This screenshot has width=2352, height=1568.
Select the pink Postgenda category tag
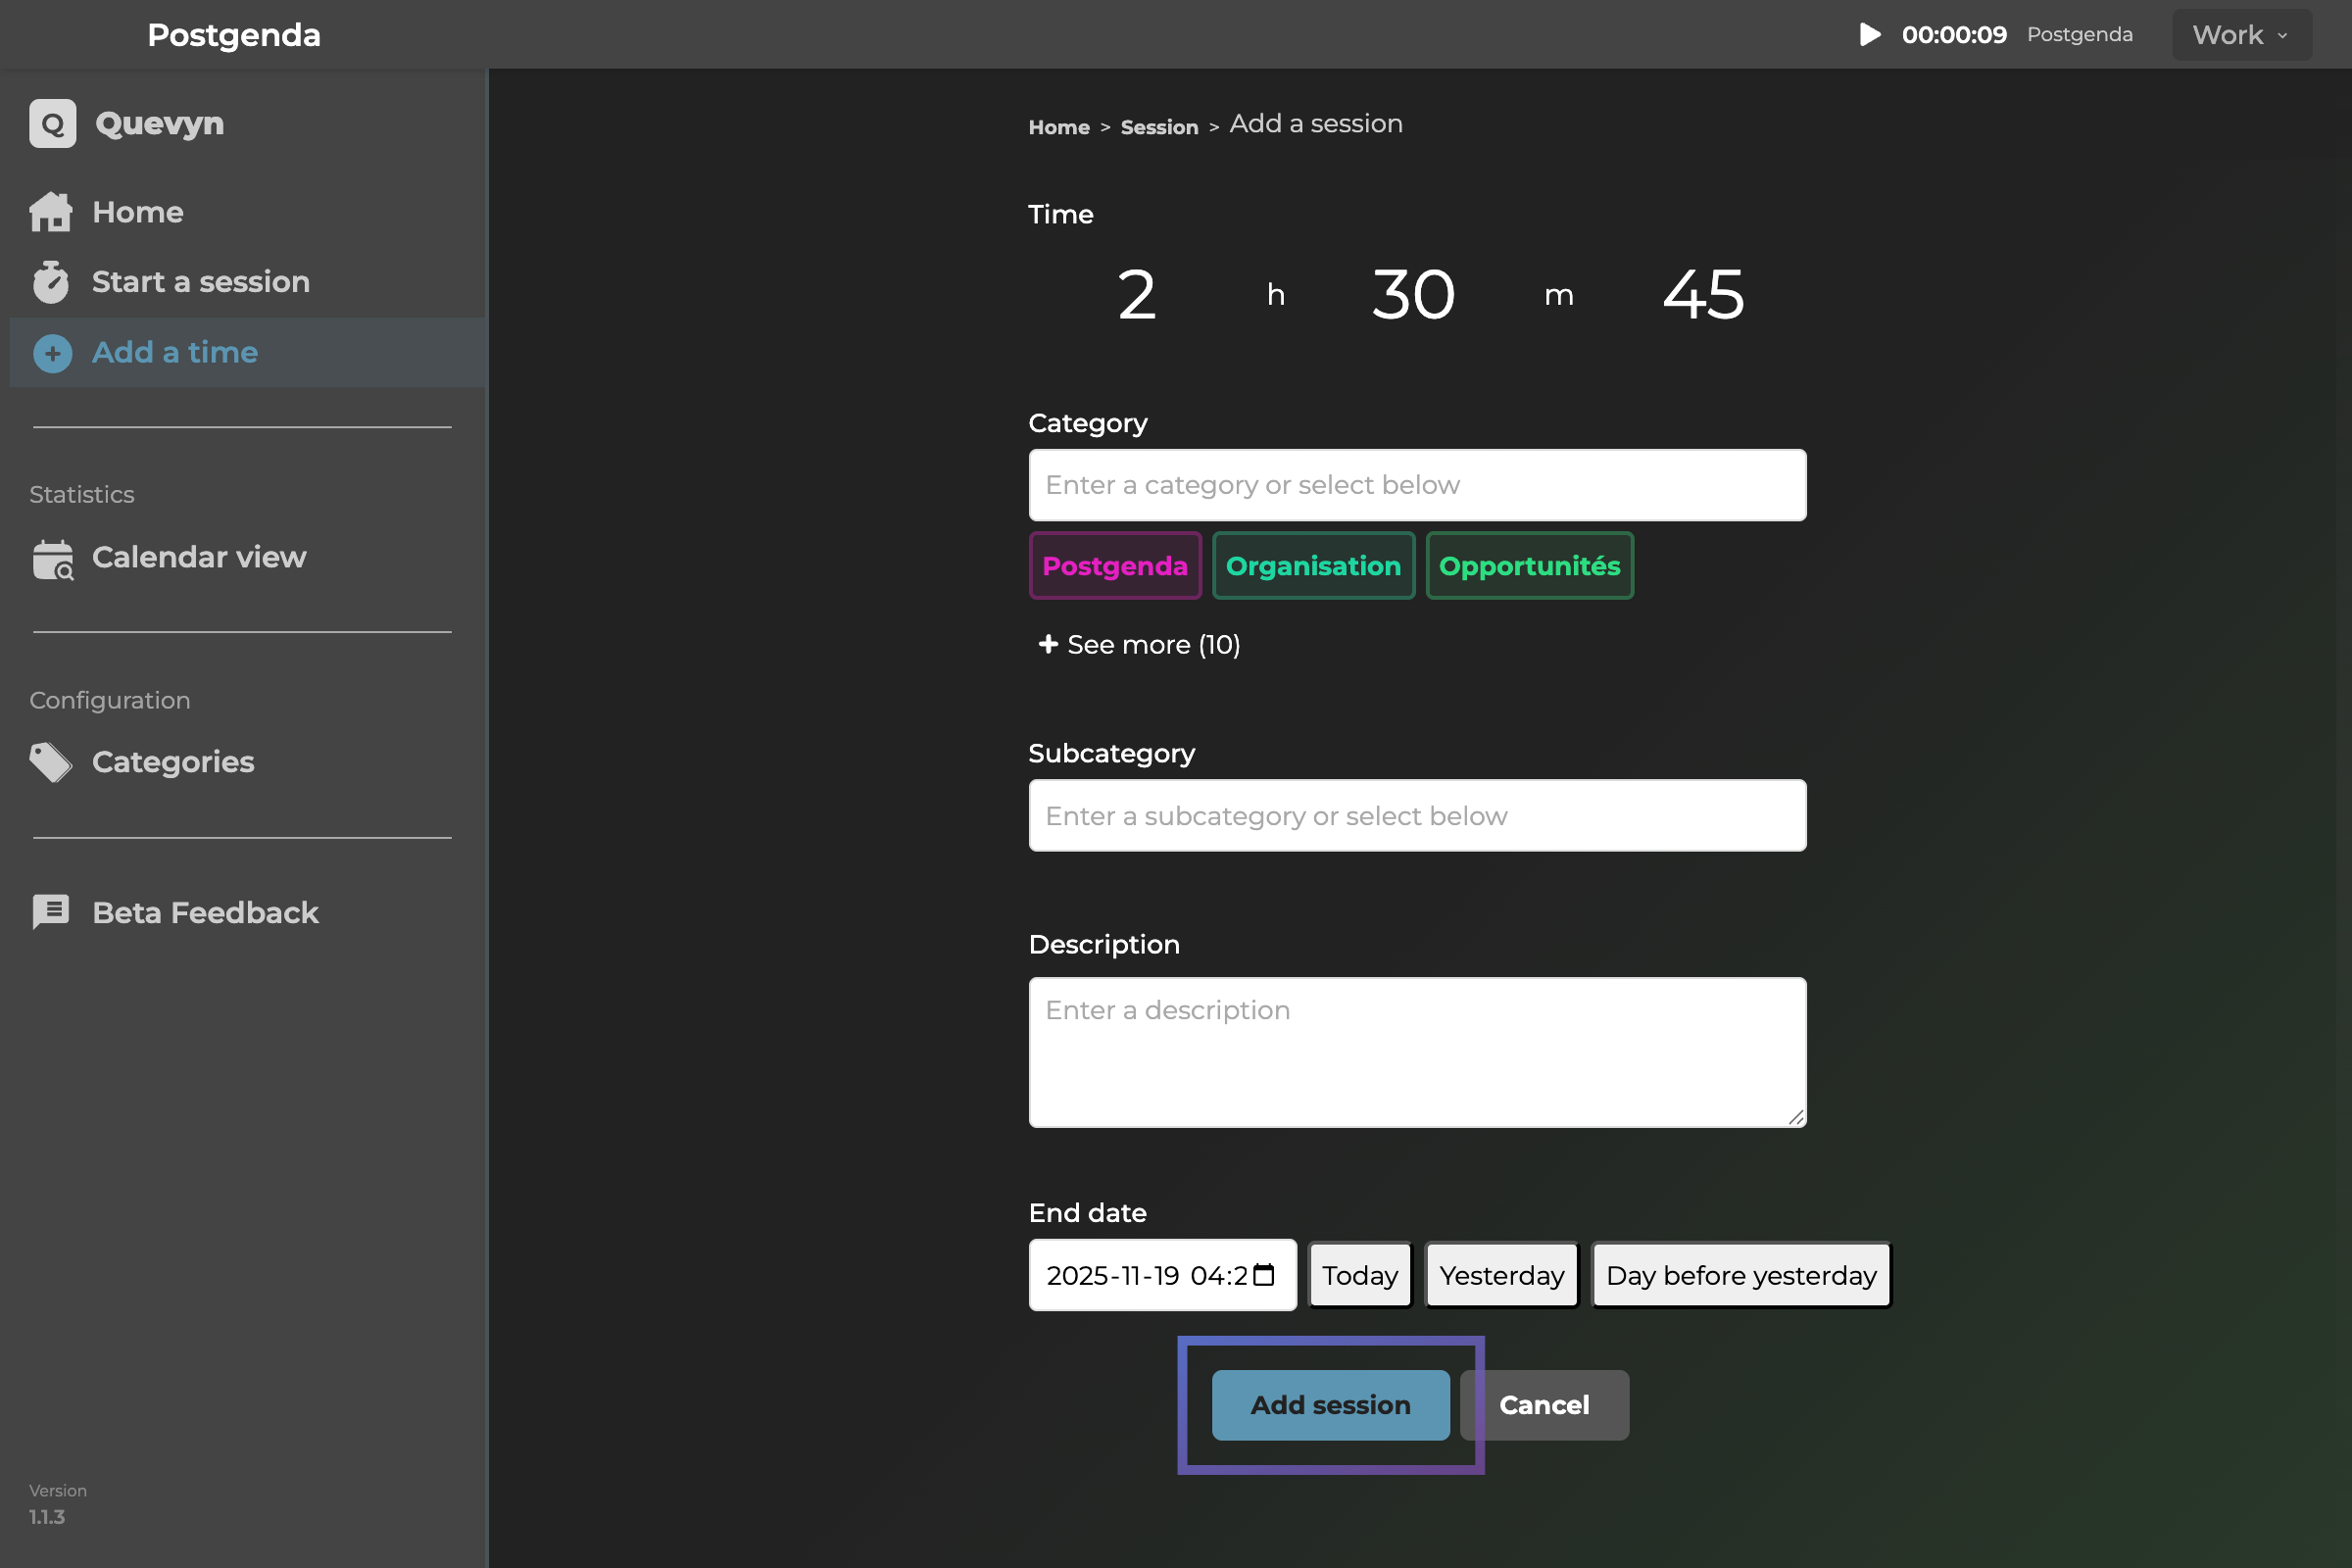click(1115, 566)
